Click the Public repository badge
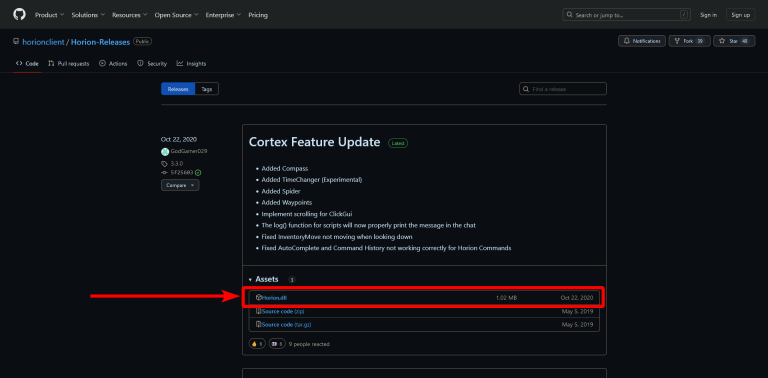768x378 pixels. 143,42
